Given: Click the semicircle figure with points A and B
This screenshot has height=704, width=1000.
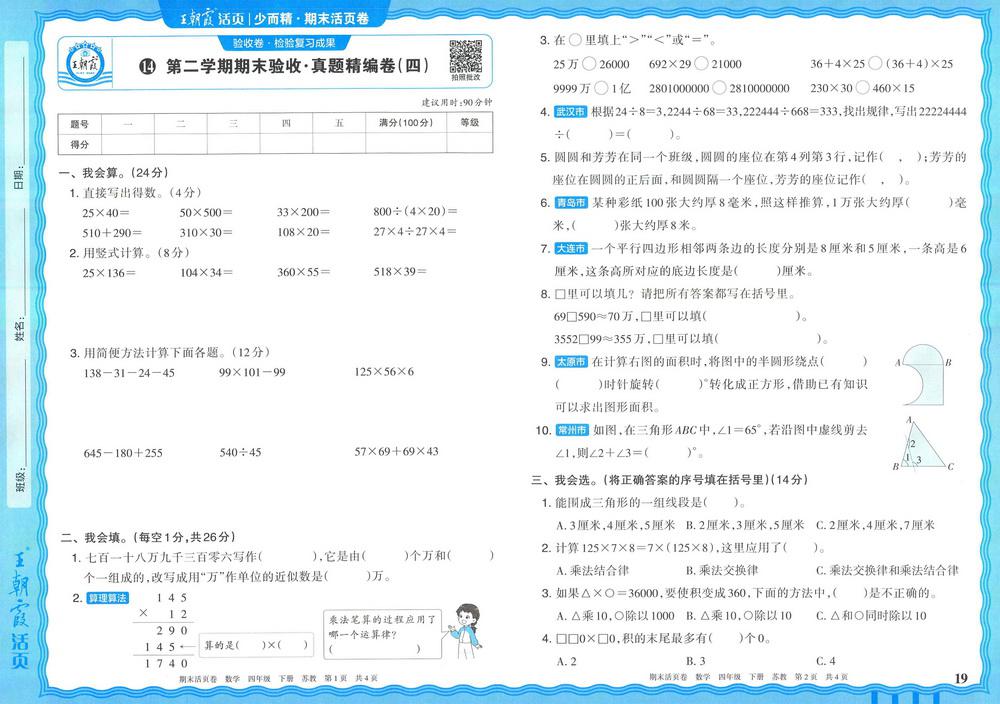Looking at the screenshot, I should point(922,375).
